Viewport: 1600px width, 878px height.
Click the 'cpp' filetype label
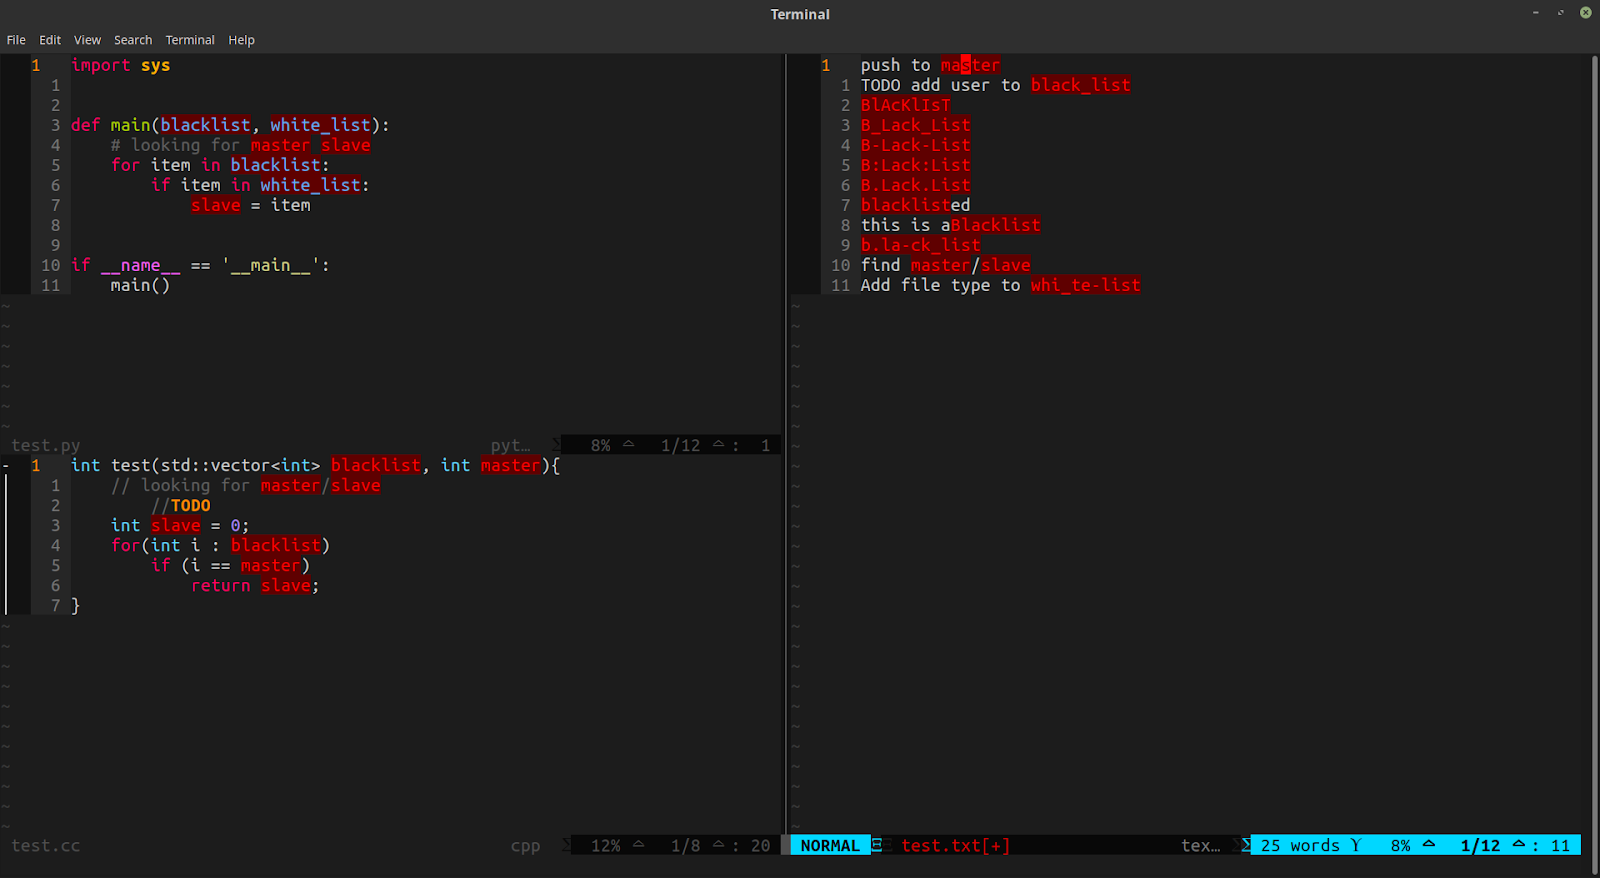pos(526,846)
